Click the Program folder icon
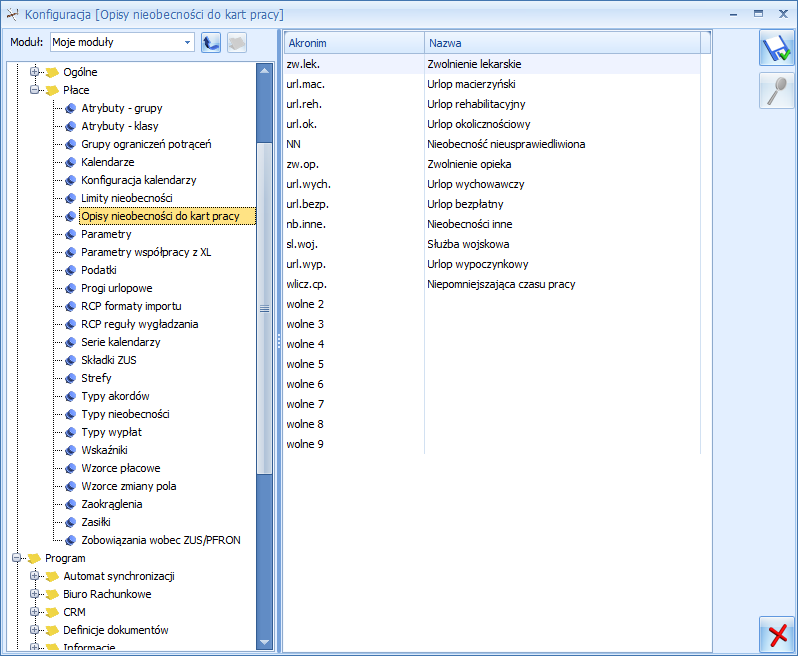This screenshot has height=656, width=798. (34, 559)
